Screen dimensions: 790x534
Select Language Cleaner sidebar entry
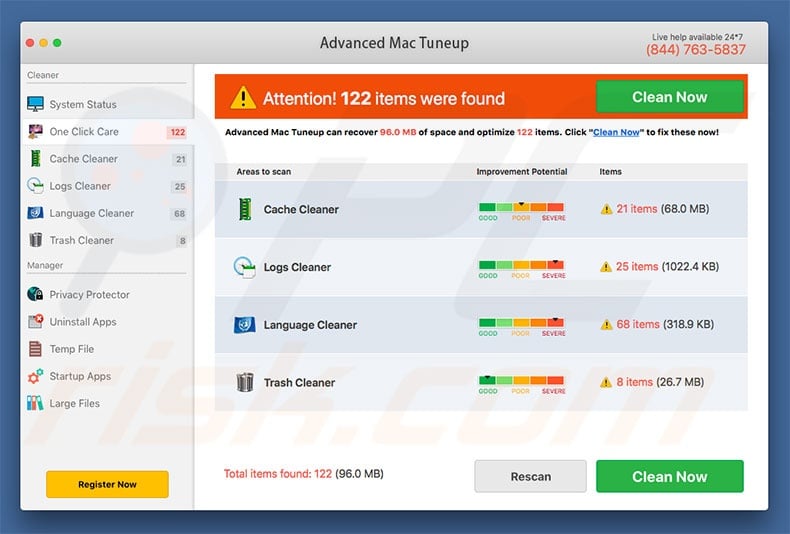coord(108,213)
